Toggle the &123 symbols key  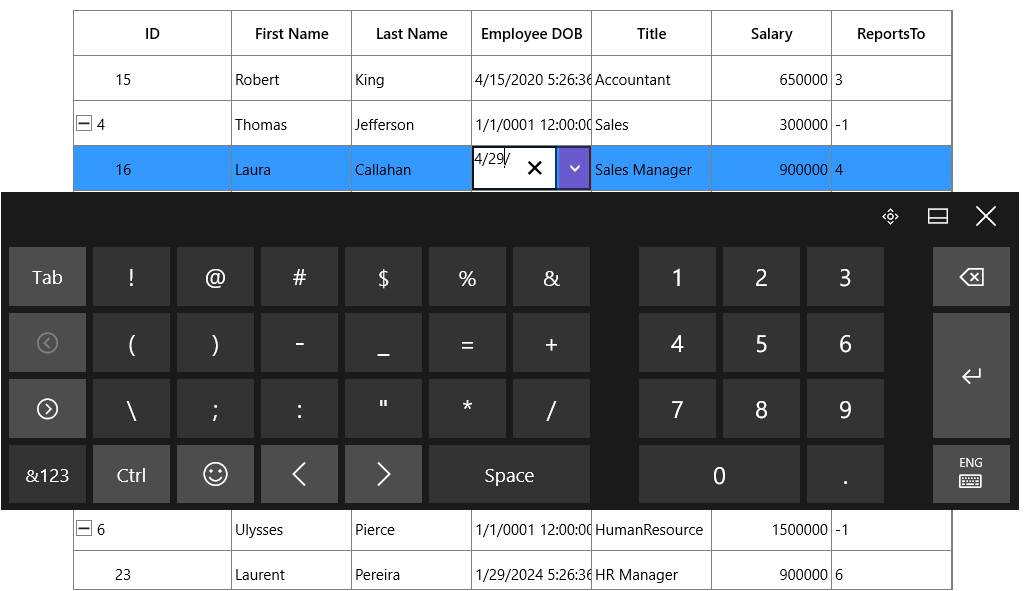tap(47, 474)
